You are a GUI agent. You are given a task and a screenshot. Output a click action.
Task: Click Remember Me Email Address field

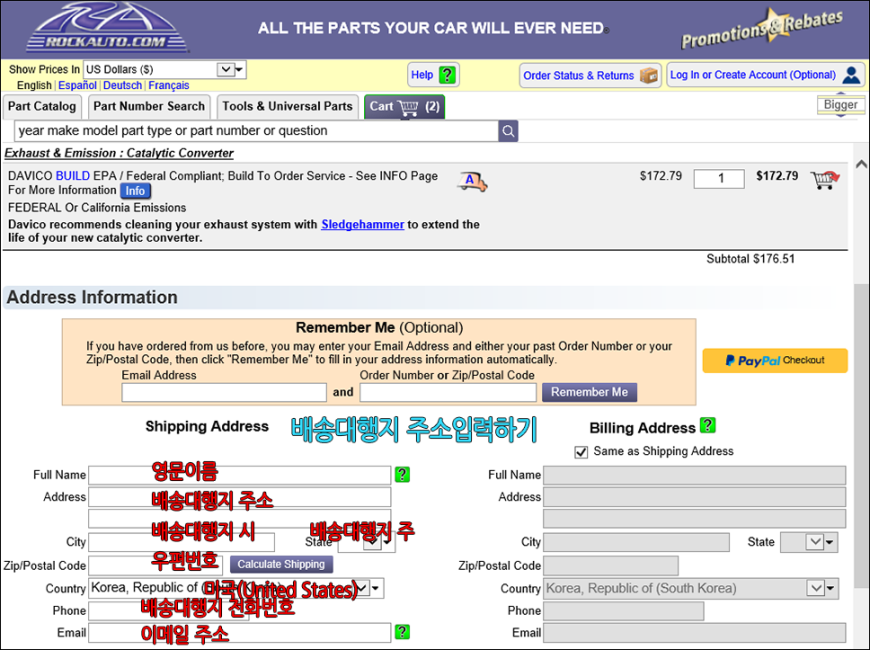(224, 392)
